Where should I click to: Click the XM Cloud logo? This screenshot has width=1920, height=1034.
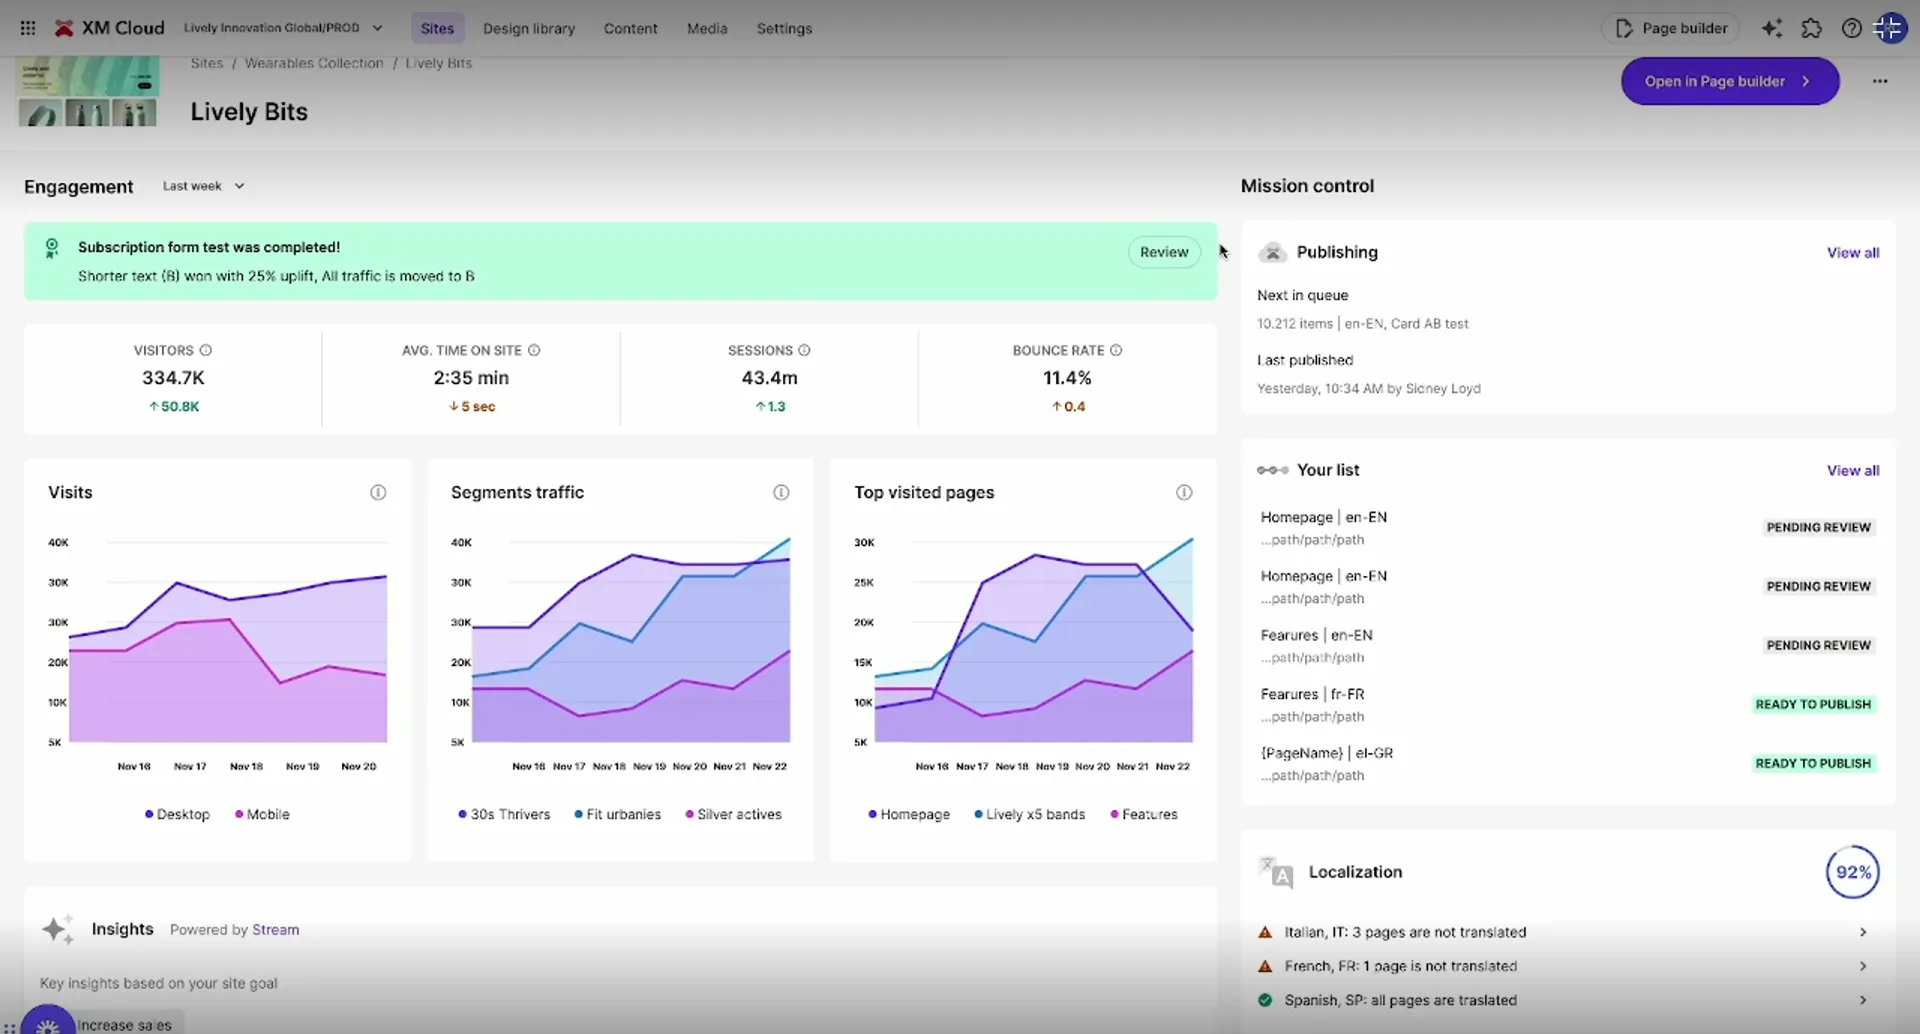click(108, 27)
